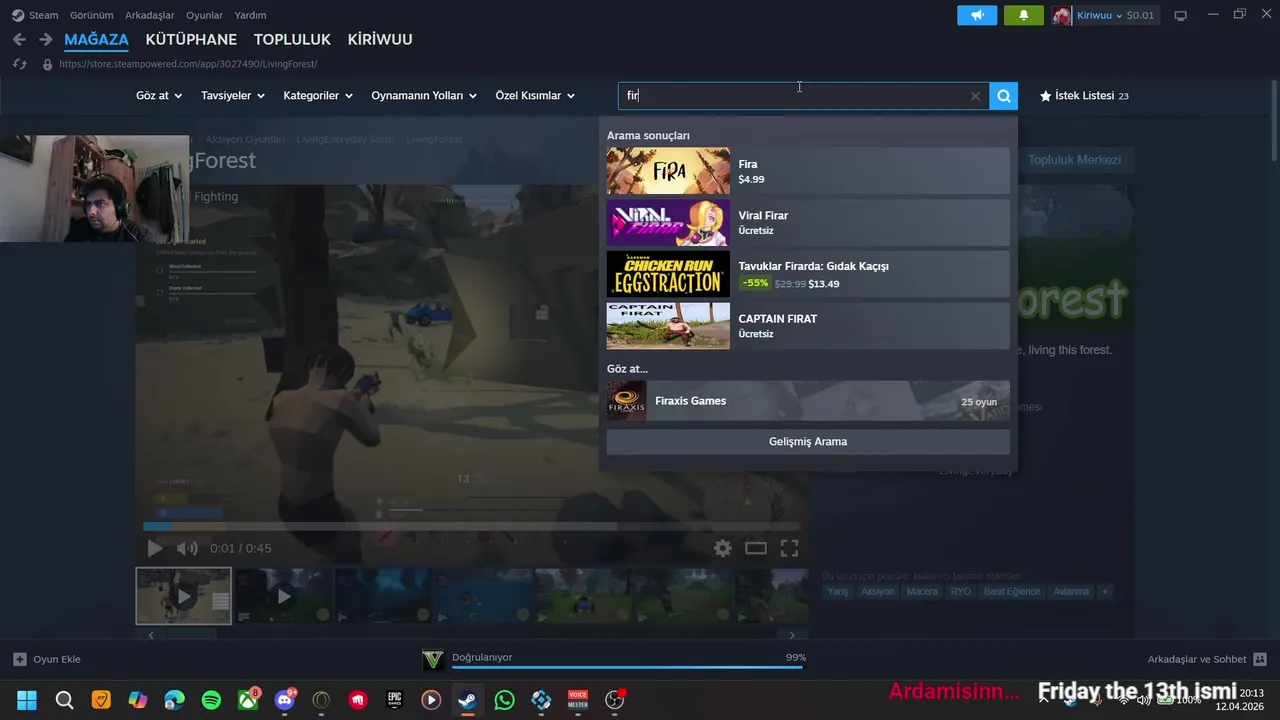The height and width of the screenshot is (720, 1280).
Task: Select the Fira search result
Action: [x=808, y=171]
